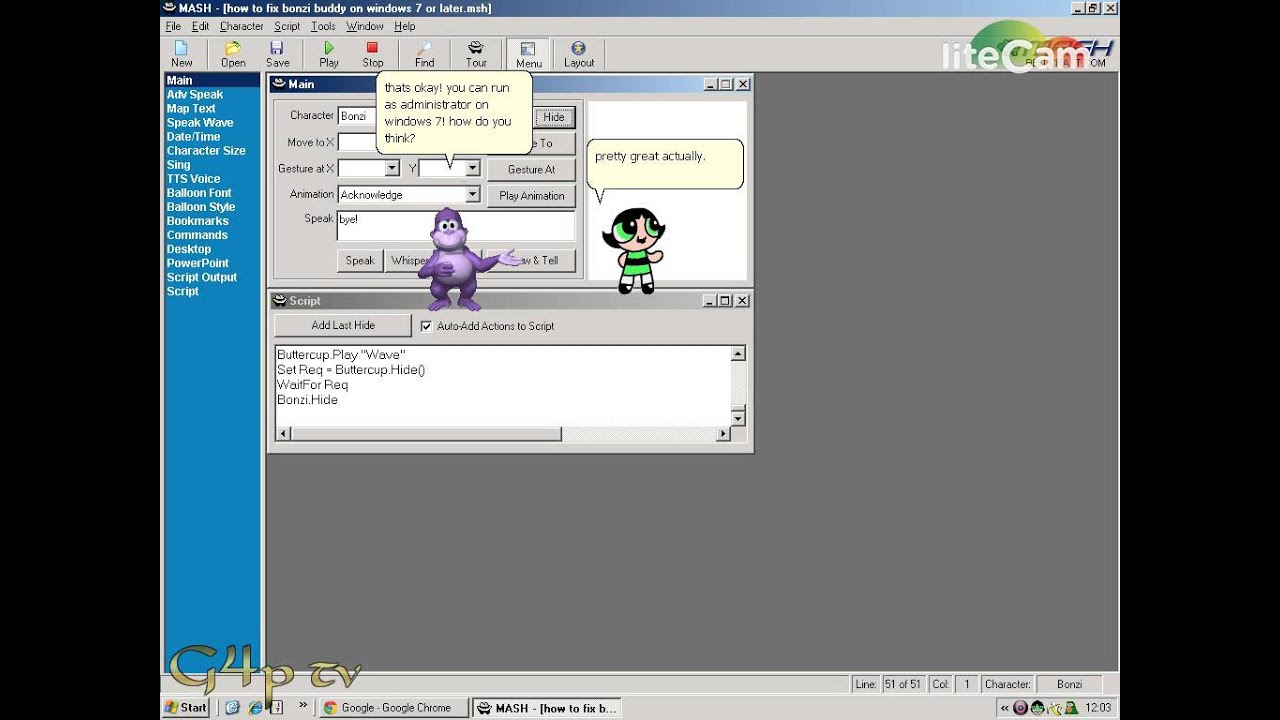Screen dimensions: 1280x720
Task: Click the Speak button
Action: (x=360, y=260)
